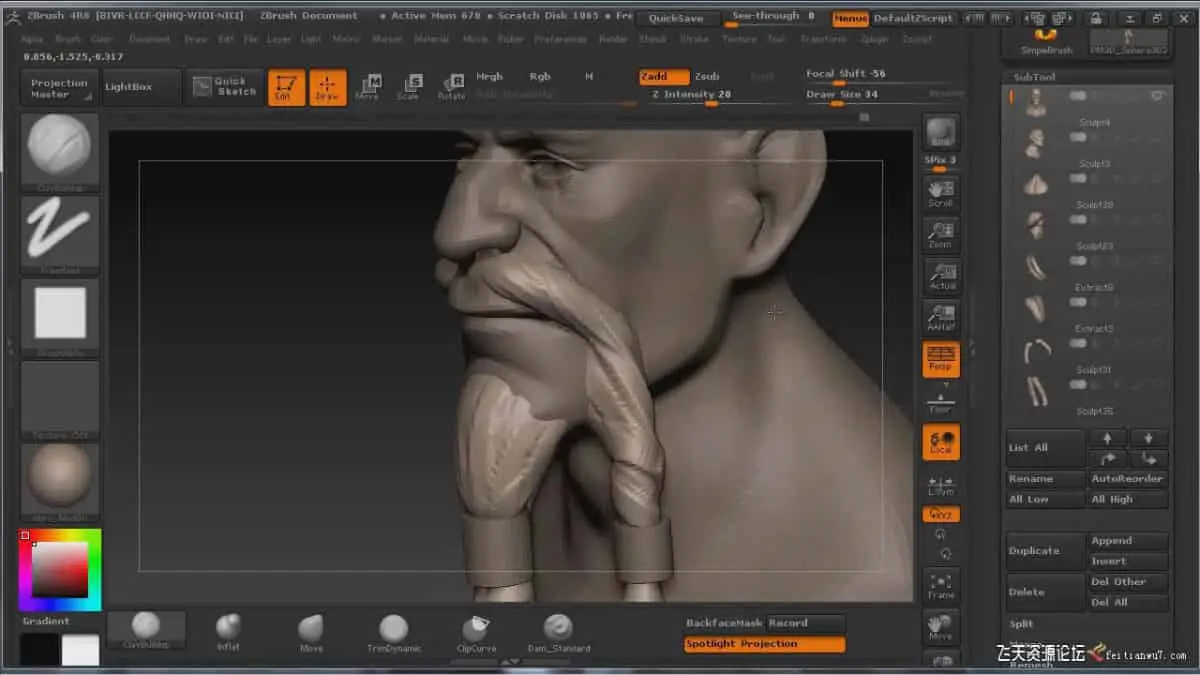
Task: Expand the Split section
Action: click(1022, 624)
